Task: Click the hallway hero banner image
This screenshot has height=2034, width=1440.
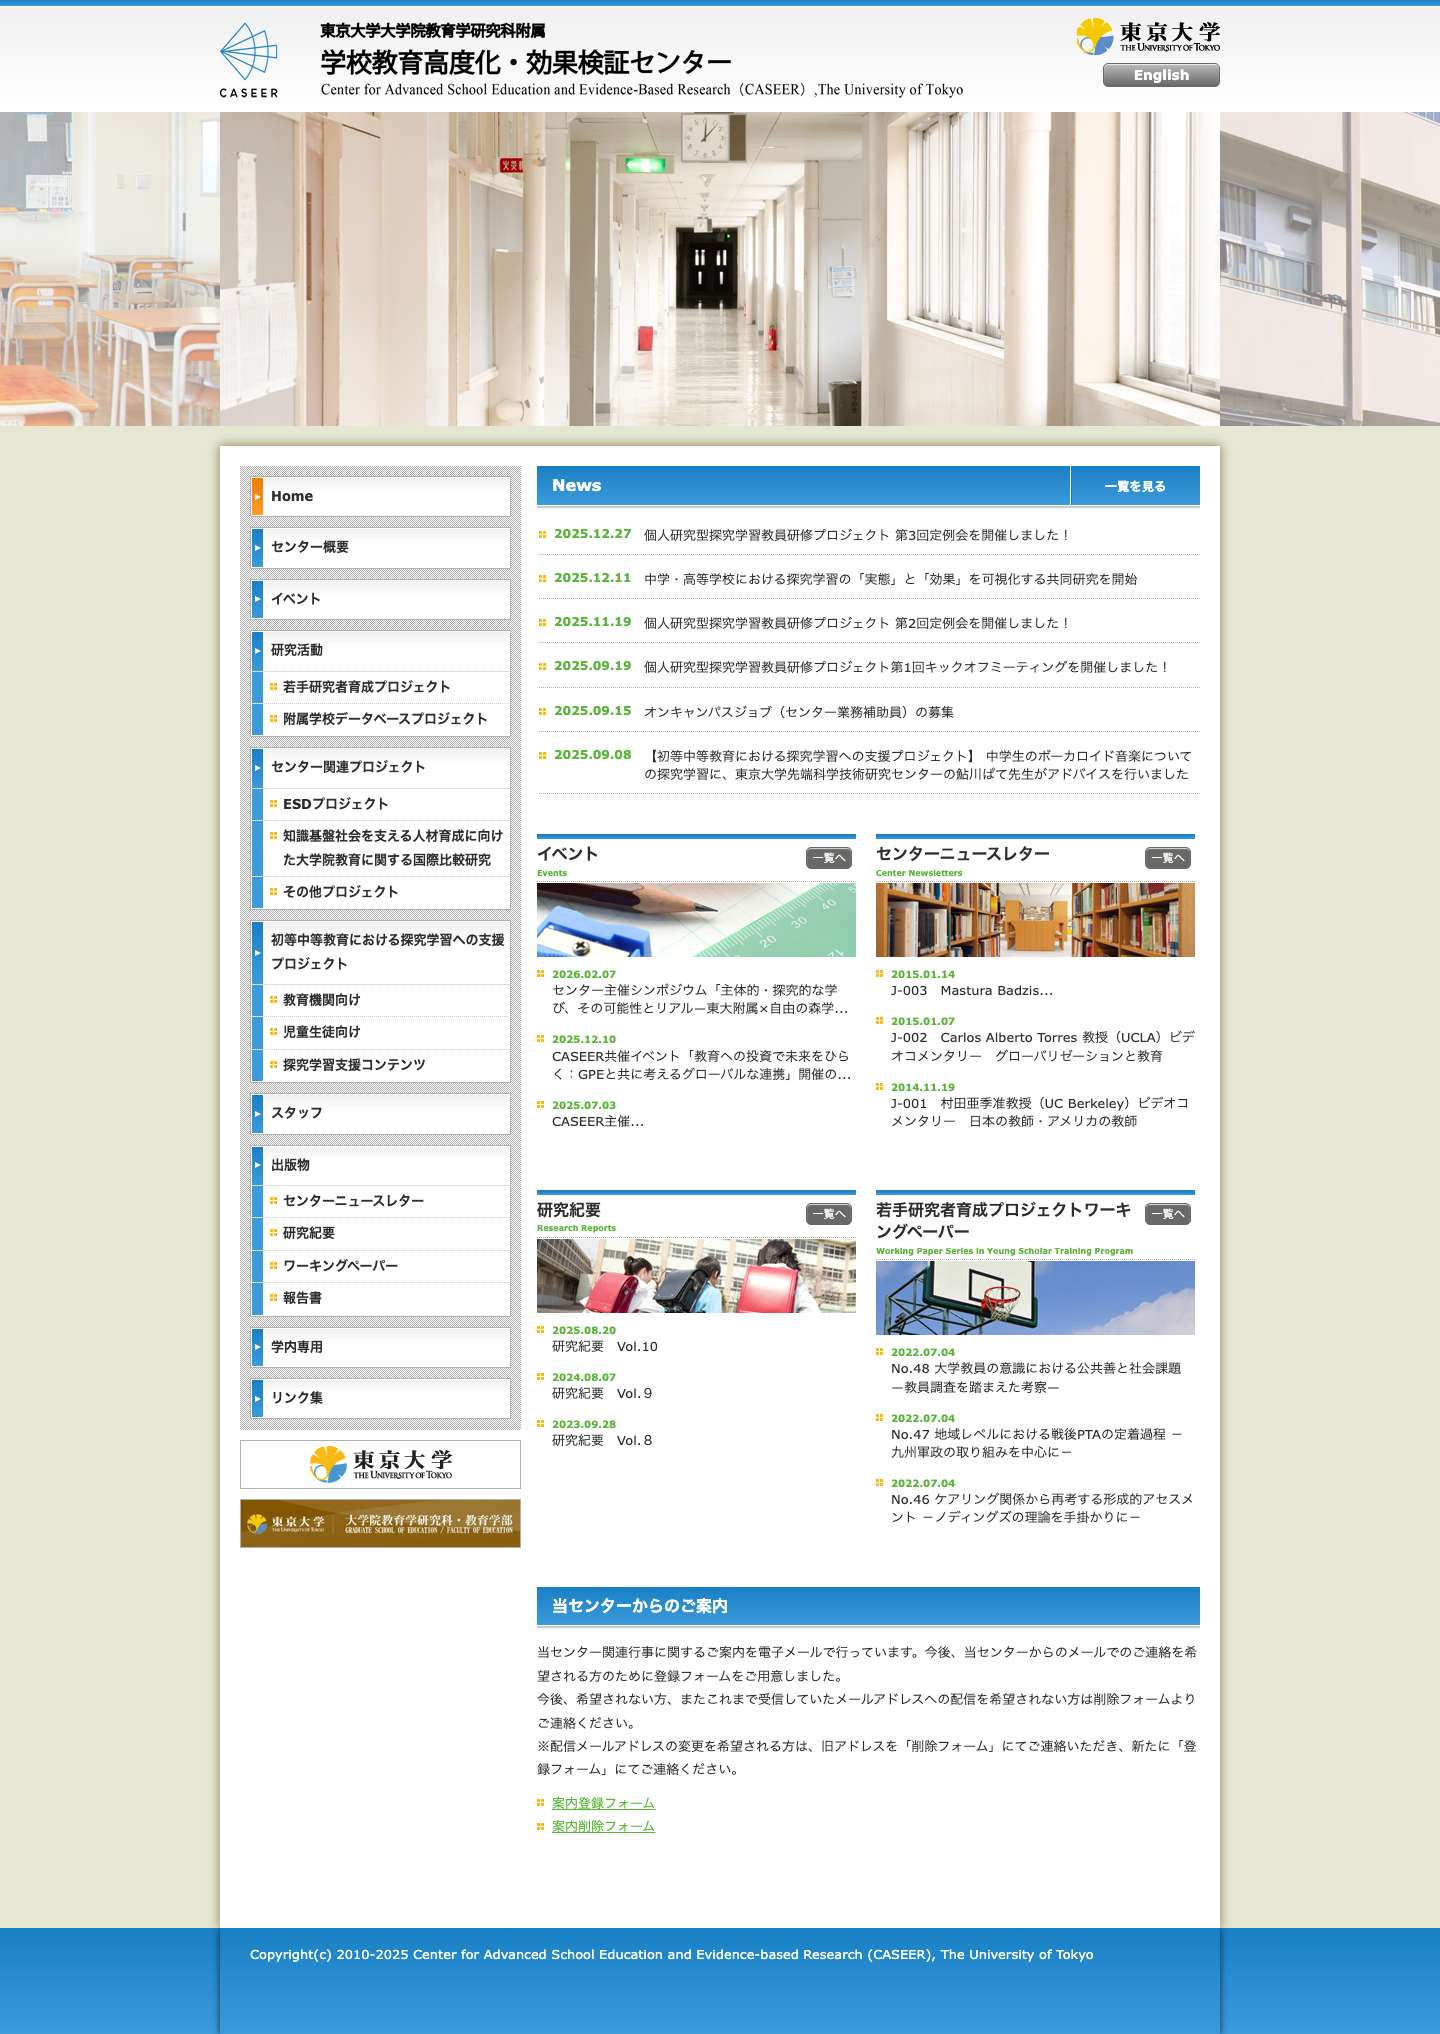Action: (720, 269)
